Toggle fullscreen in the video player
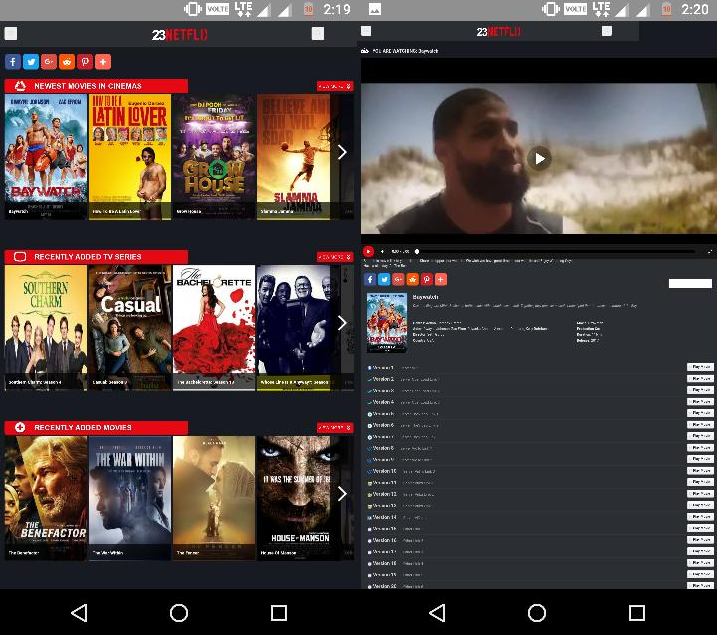Screen dimensions: 719x635 (710, 251)
